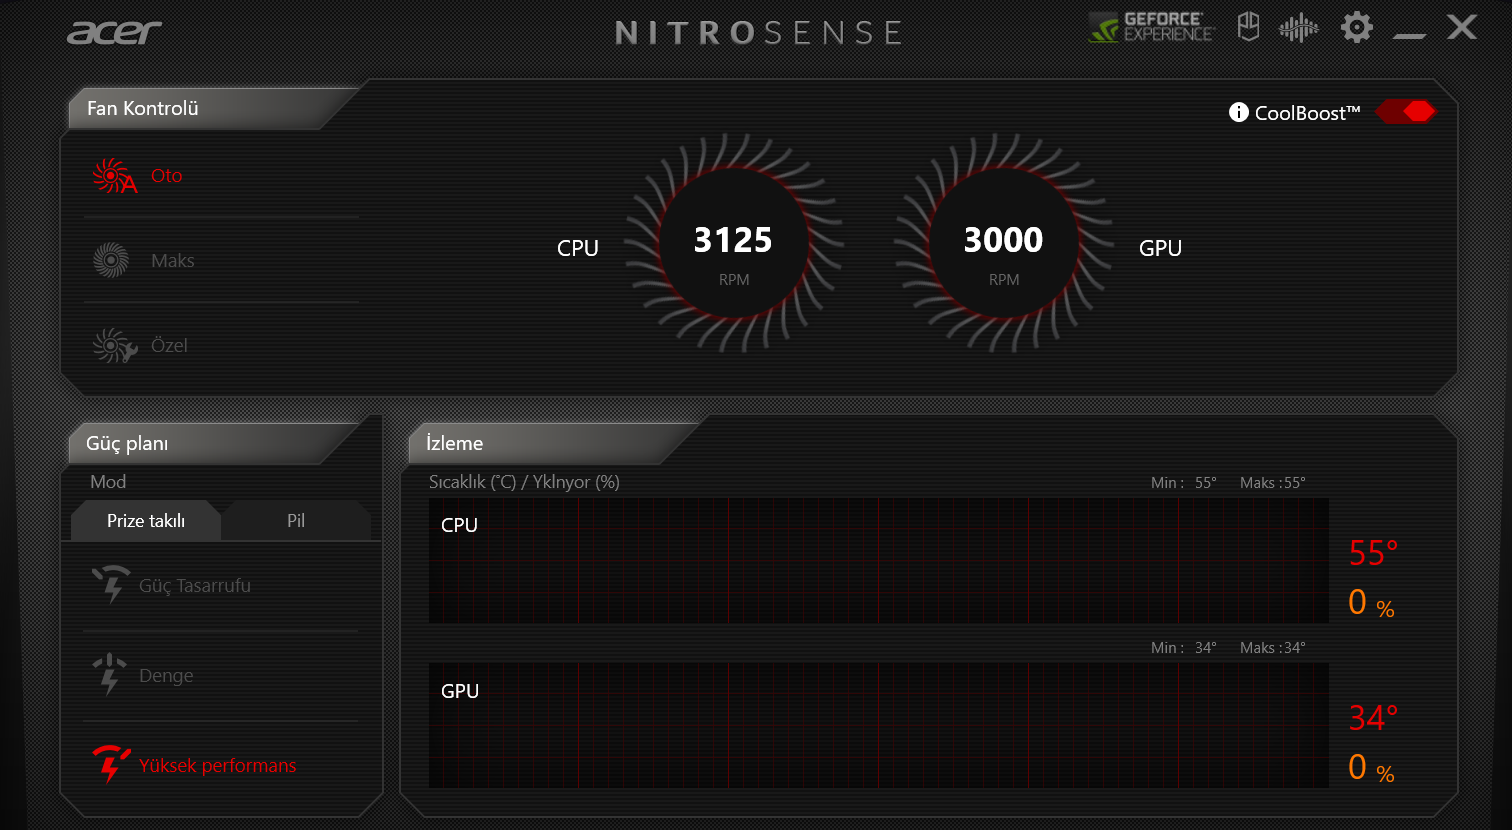The image size is (1512, 830).
Task: Click the CPU label beside the fan dial
Action: 578,248
